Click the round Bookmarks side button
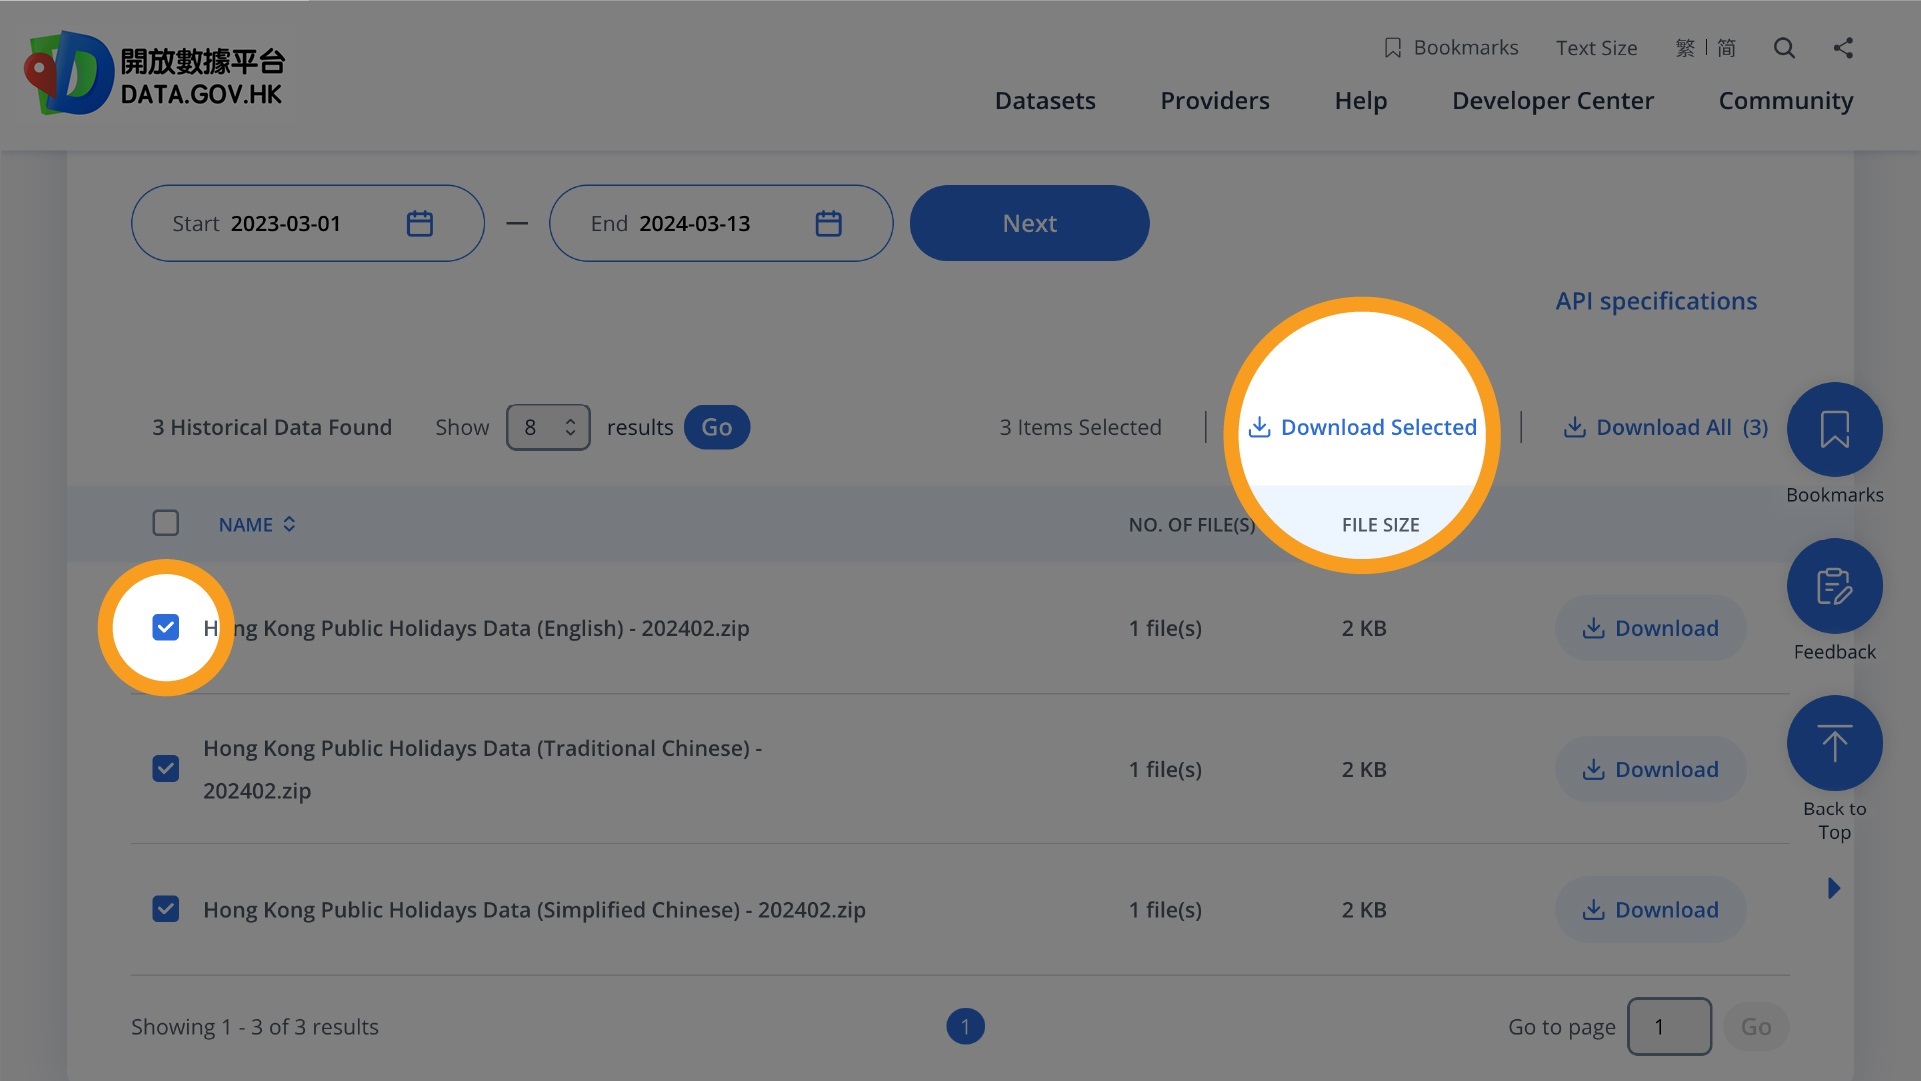This screenshot has height=1081, width=1921. 1834,429
